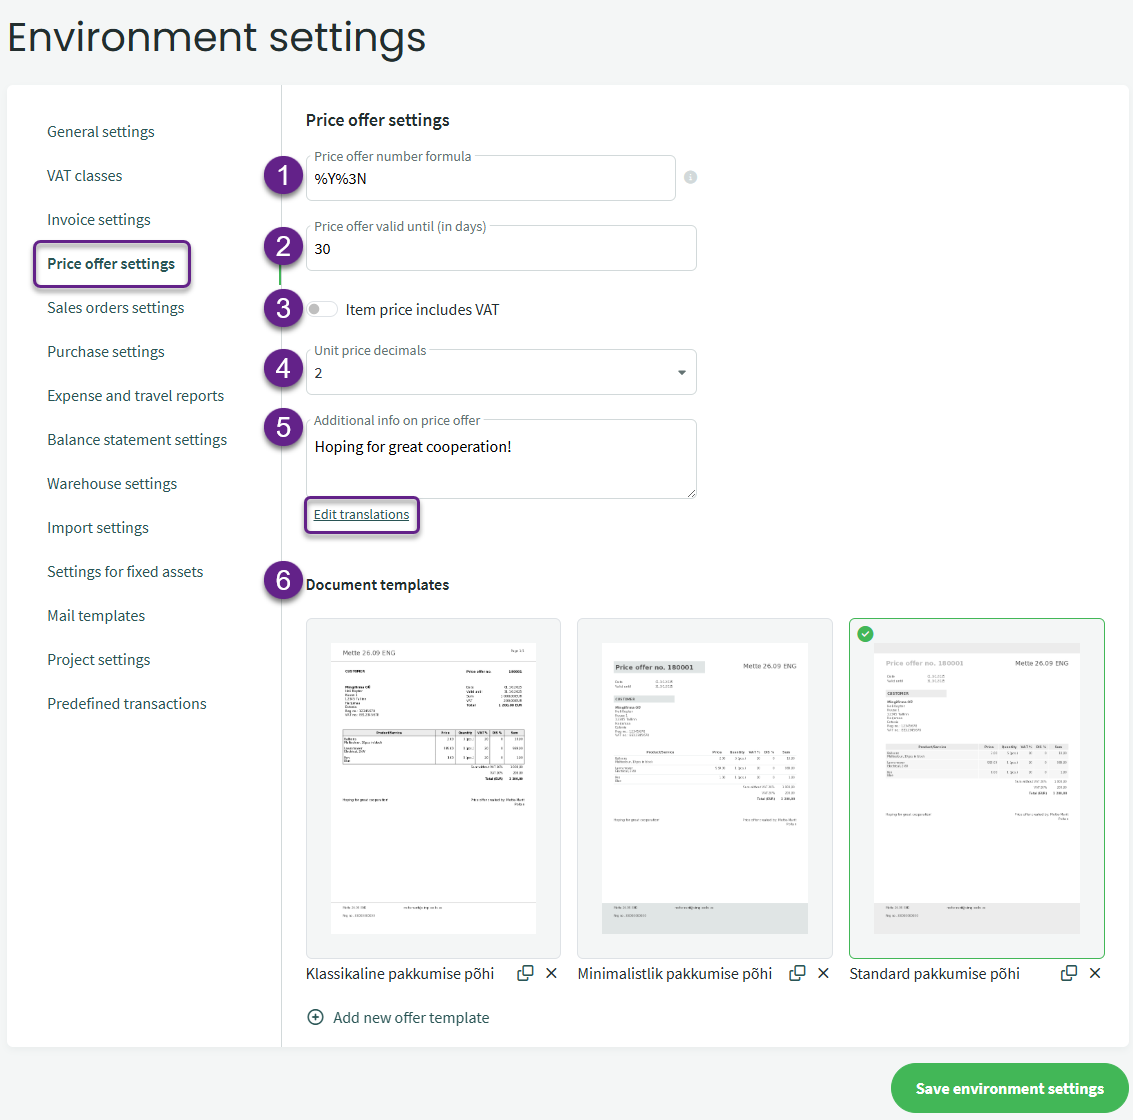This screenshot has height=1120, width=1133.
Task: Delete the Standard pakkumise põhi template
Action: point(1095,973)
